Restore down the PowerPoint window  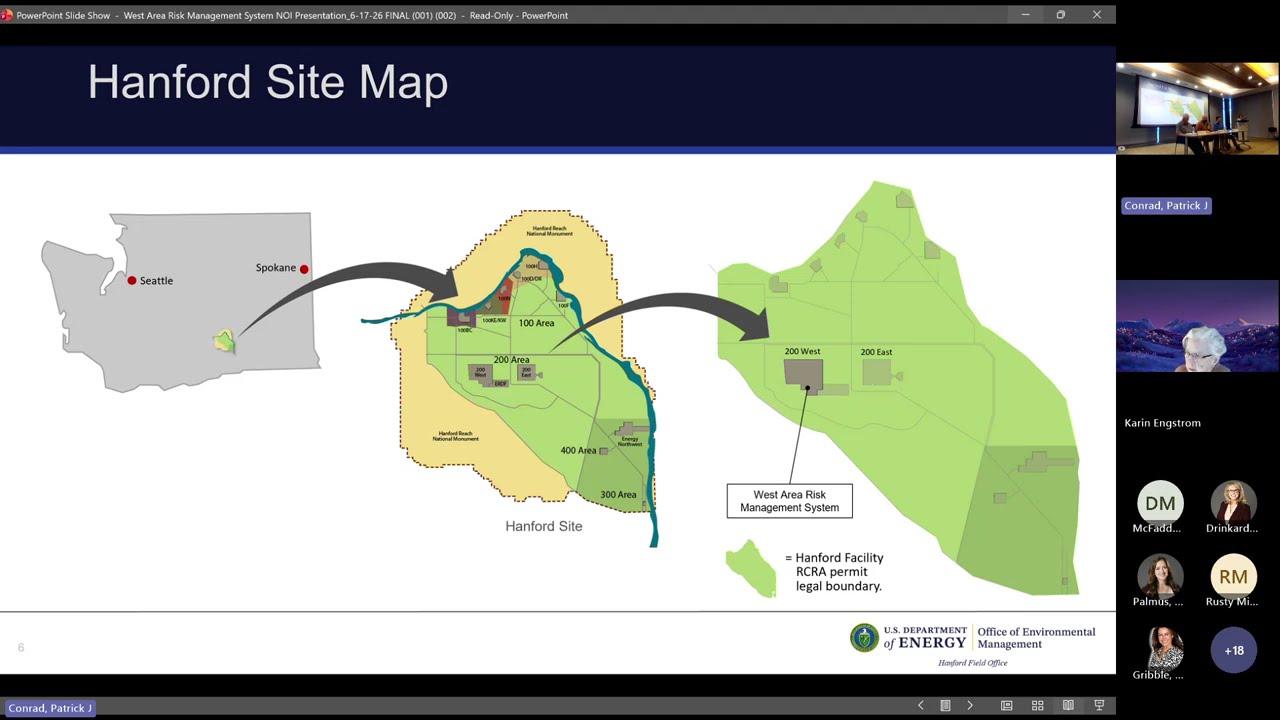click(x=1061, y=15)
